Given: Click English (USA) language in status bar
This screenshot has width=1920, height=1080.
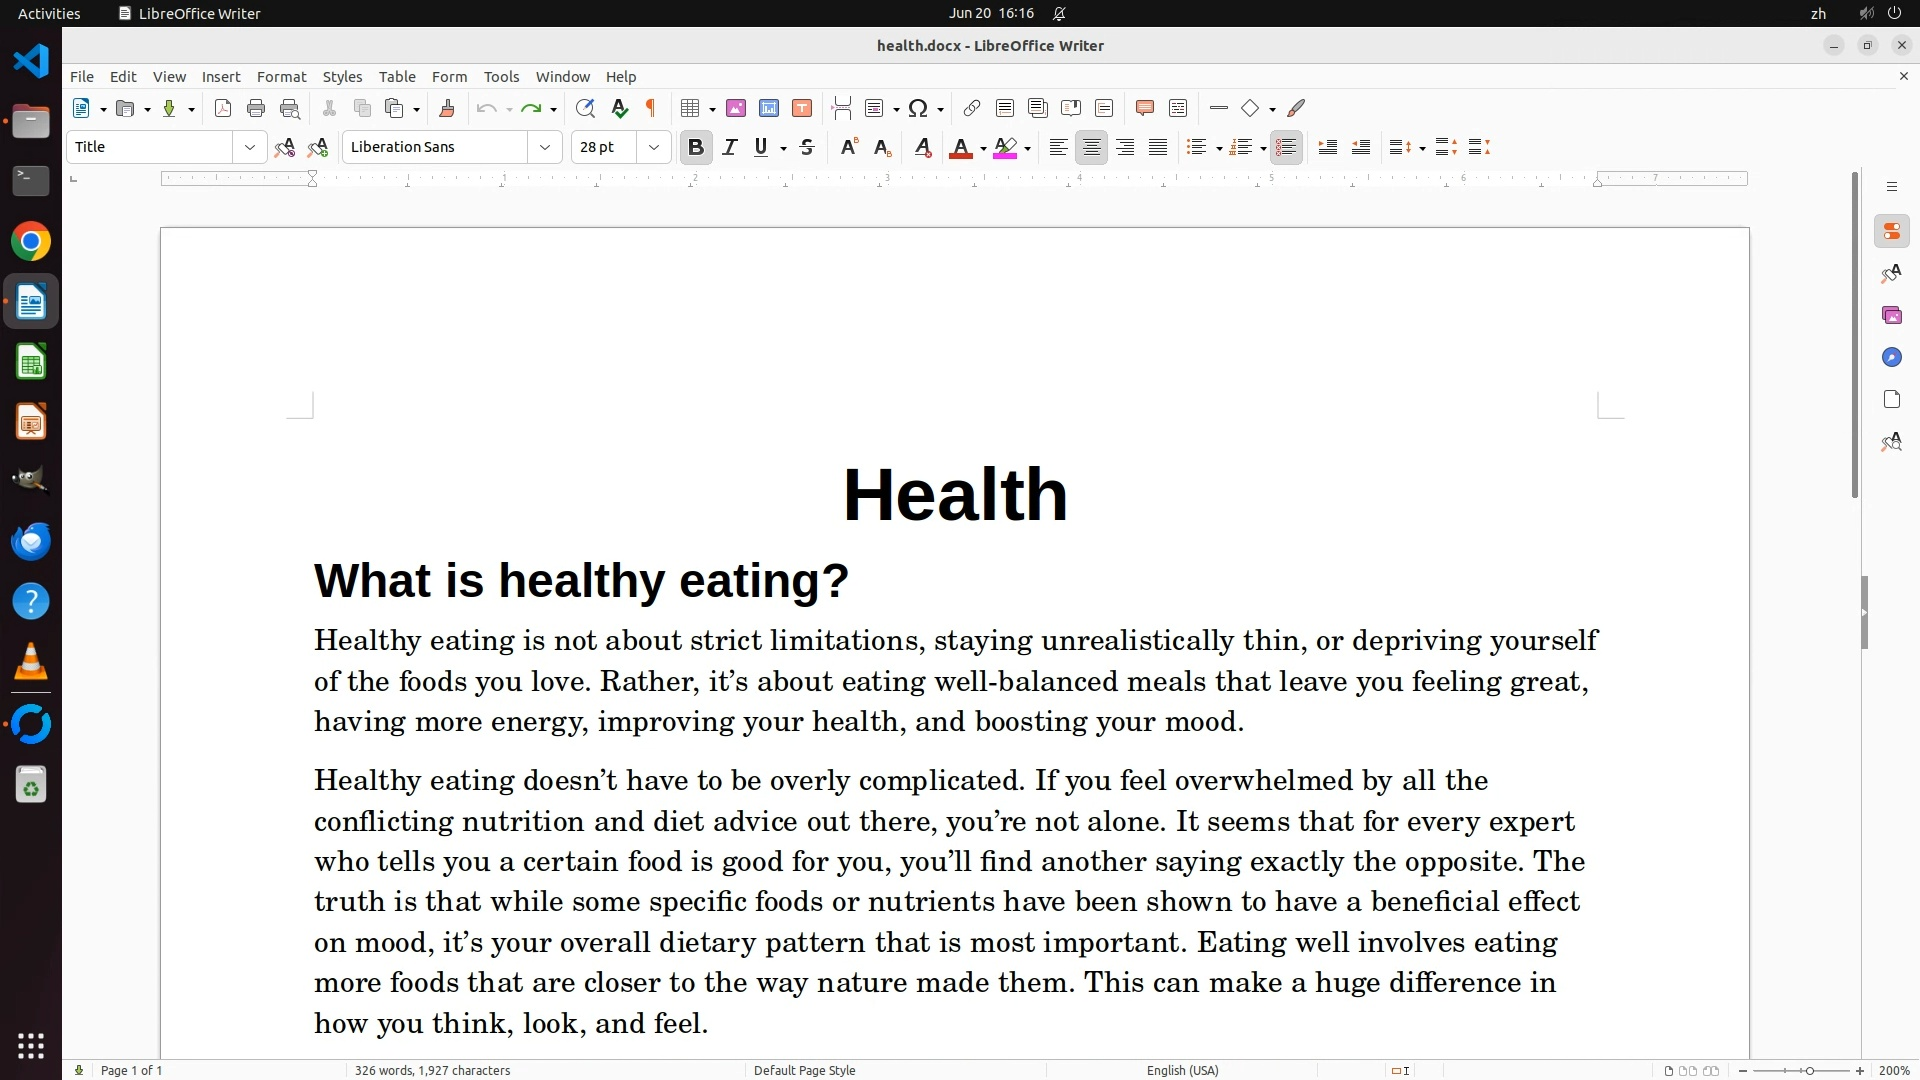Looking at the screenshot, I should 1182,1070.
